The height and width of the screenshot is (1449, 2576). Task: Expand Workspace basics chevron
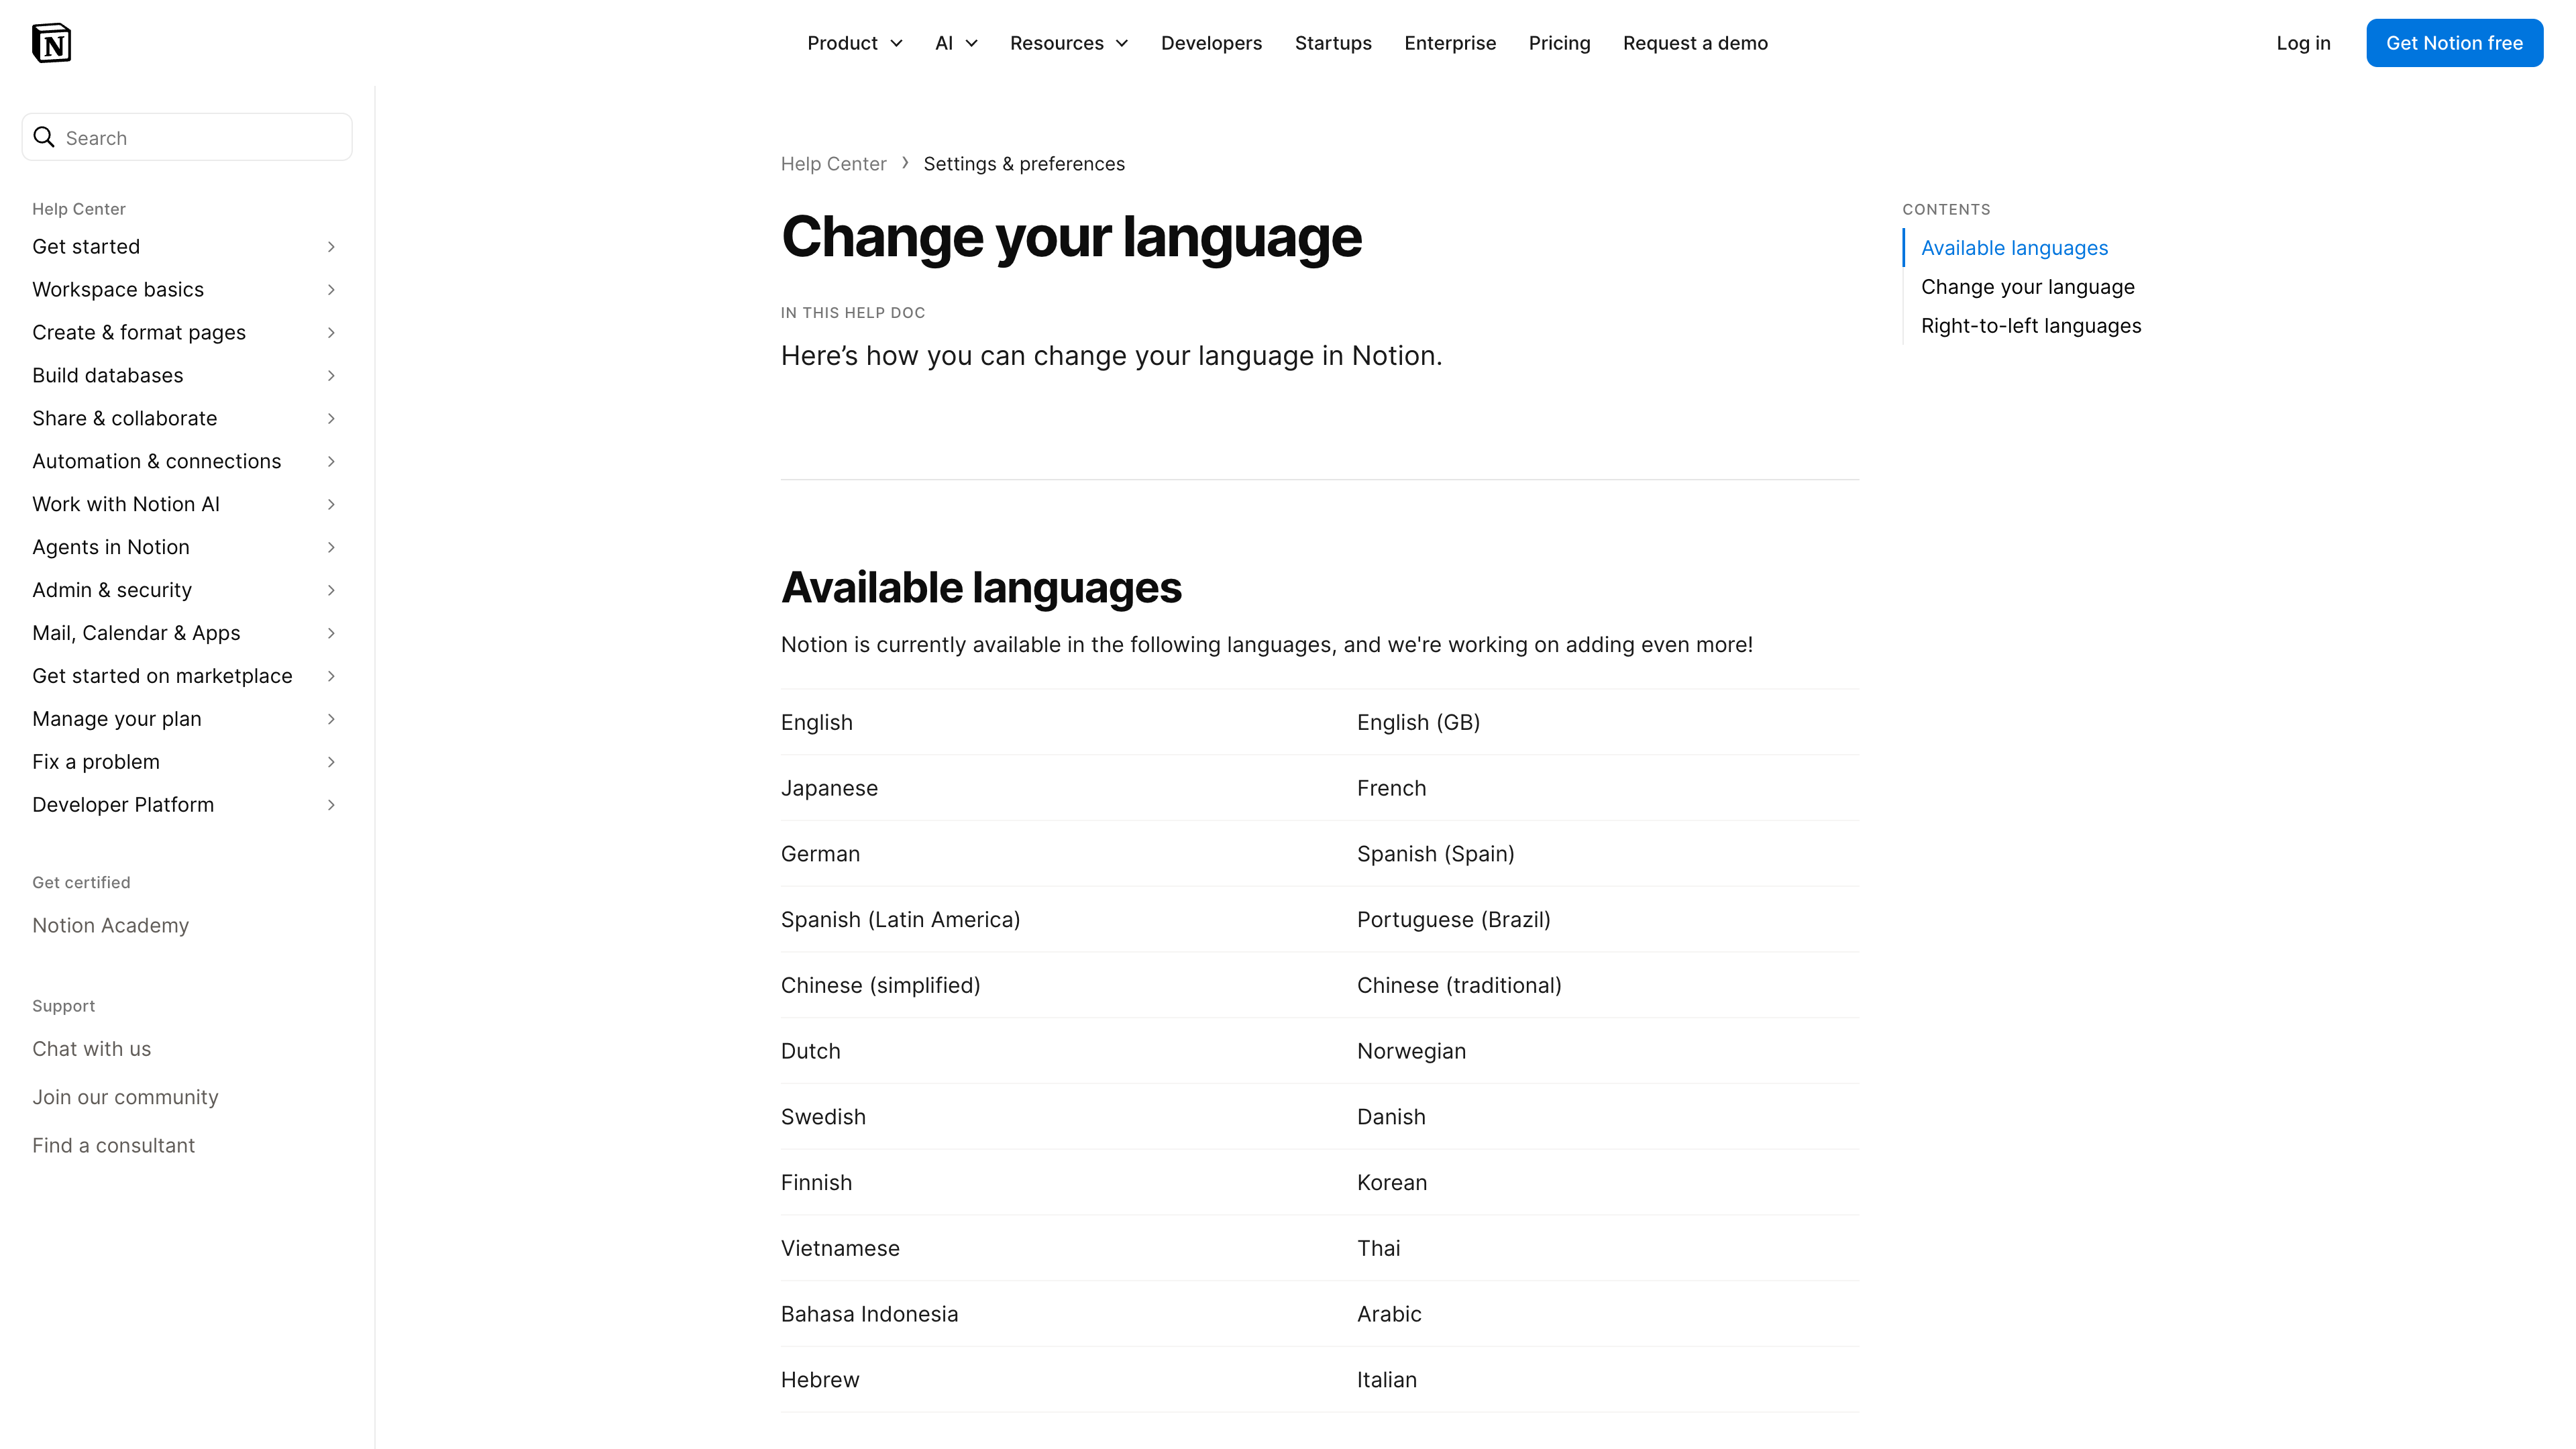331,290
